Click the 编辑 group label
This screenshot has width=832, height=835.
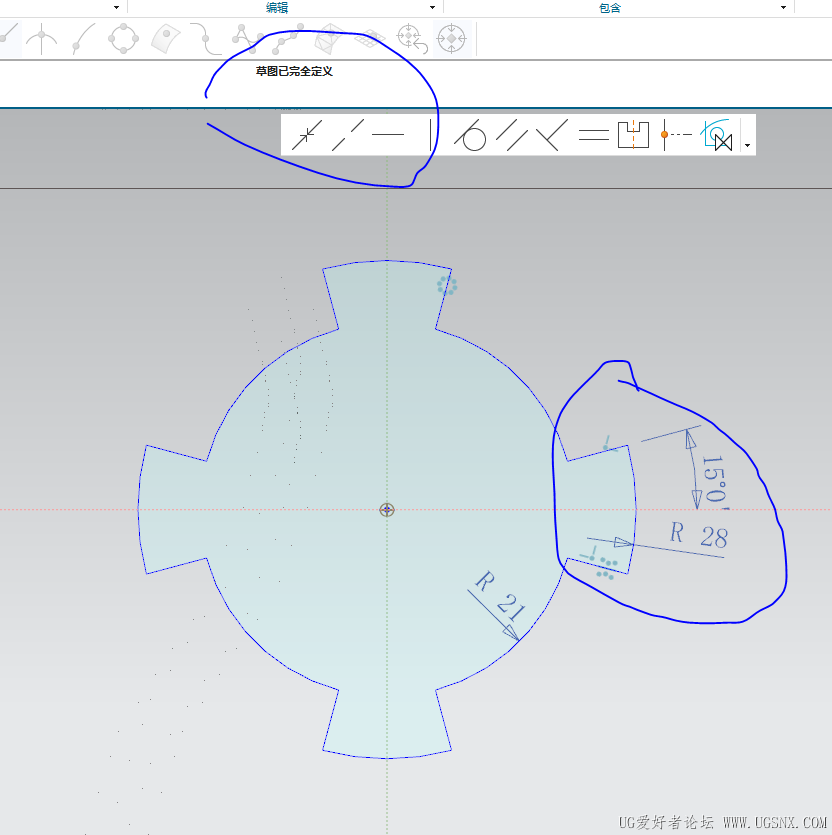(277, 7)
